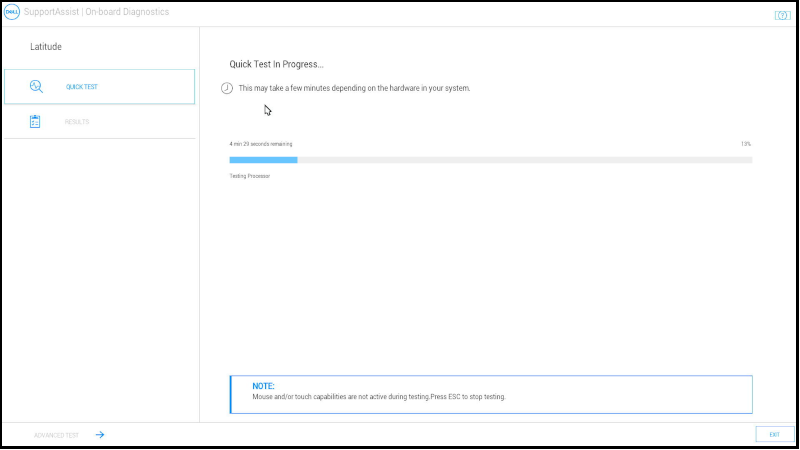Click the SupportAssist On-board Diagnostics title
The width and height of the screenshot is (800, 450).
click(x=98, y=12)
